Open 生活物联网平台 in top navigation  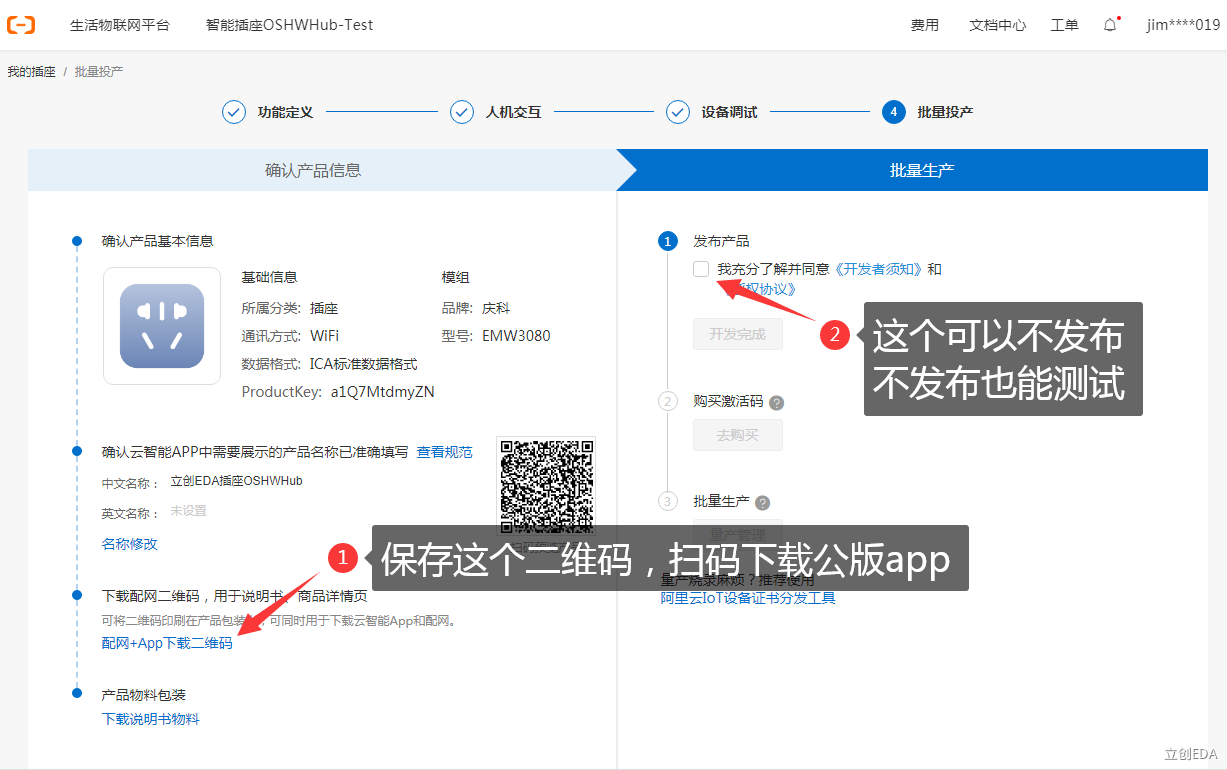[120, 25]
